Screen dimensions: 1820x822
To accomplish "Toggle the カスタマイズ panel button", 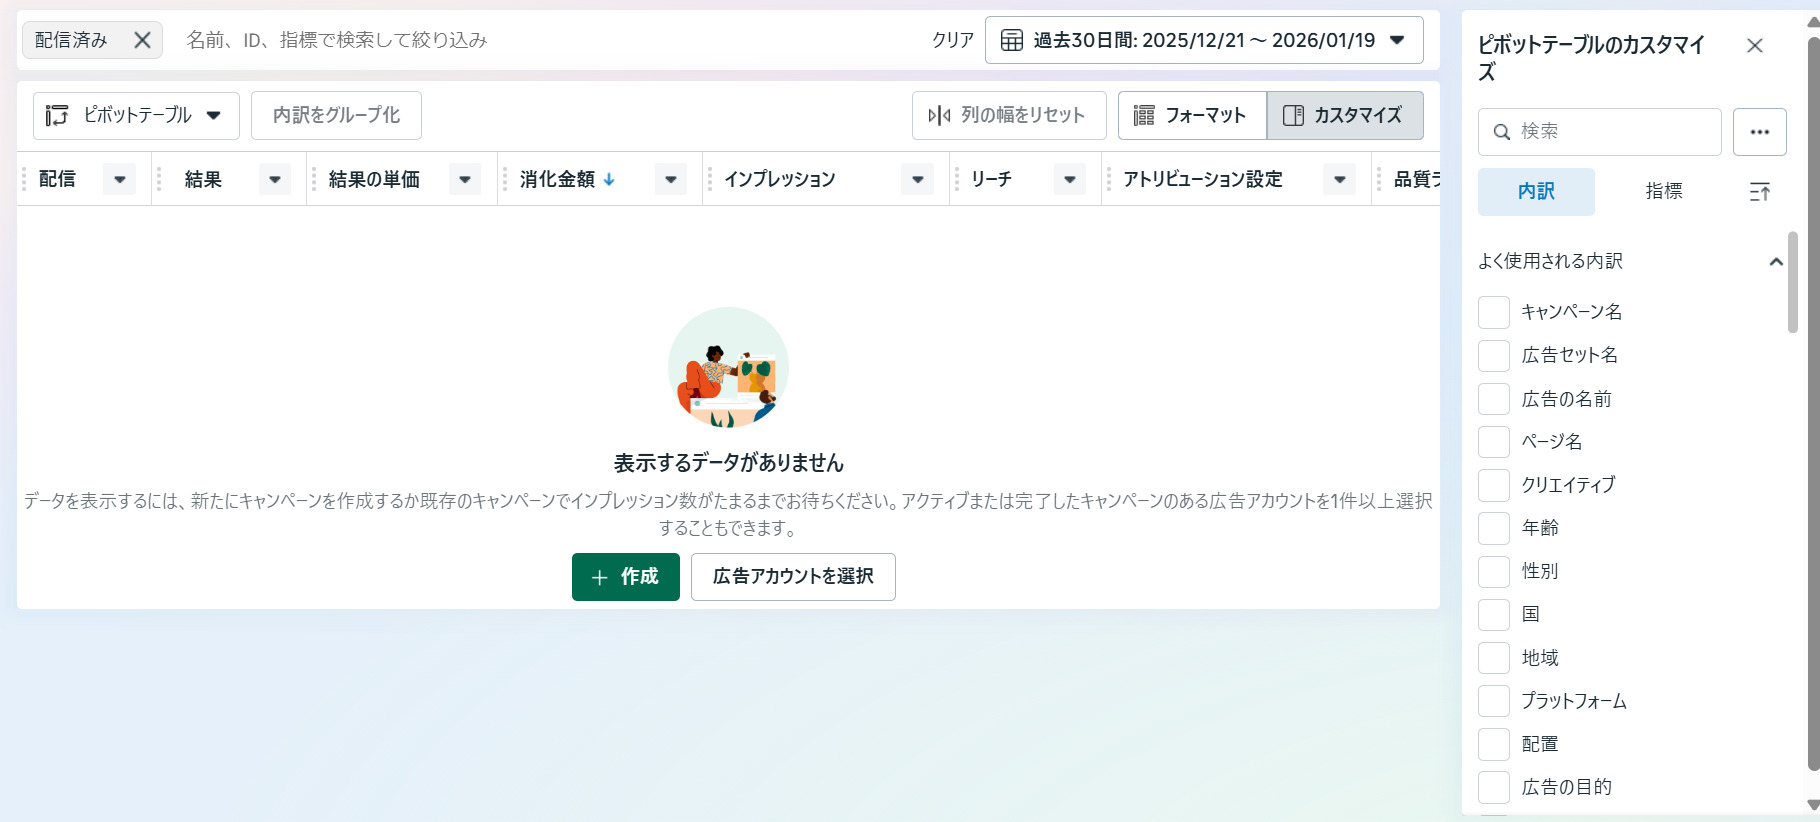I will [1344, 115].
